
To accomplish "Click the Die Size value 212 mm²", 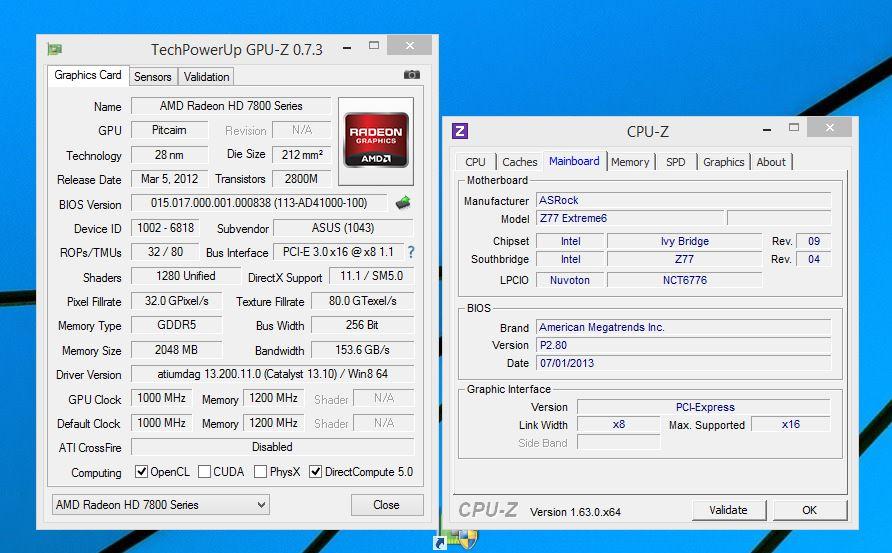I will [302, 154].
